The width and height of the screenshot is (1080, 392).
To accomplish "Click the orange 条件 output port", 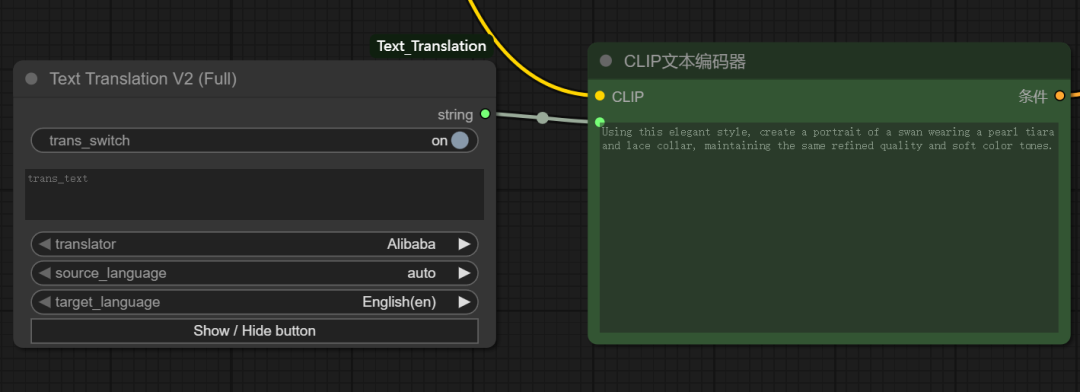I will 1059,96.
